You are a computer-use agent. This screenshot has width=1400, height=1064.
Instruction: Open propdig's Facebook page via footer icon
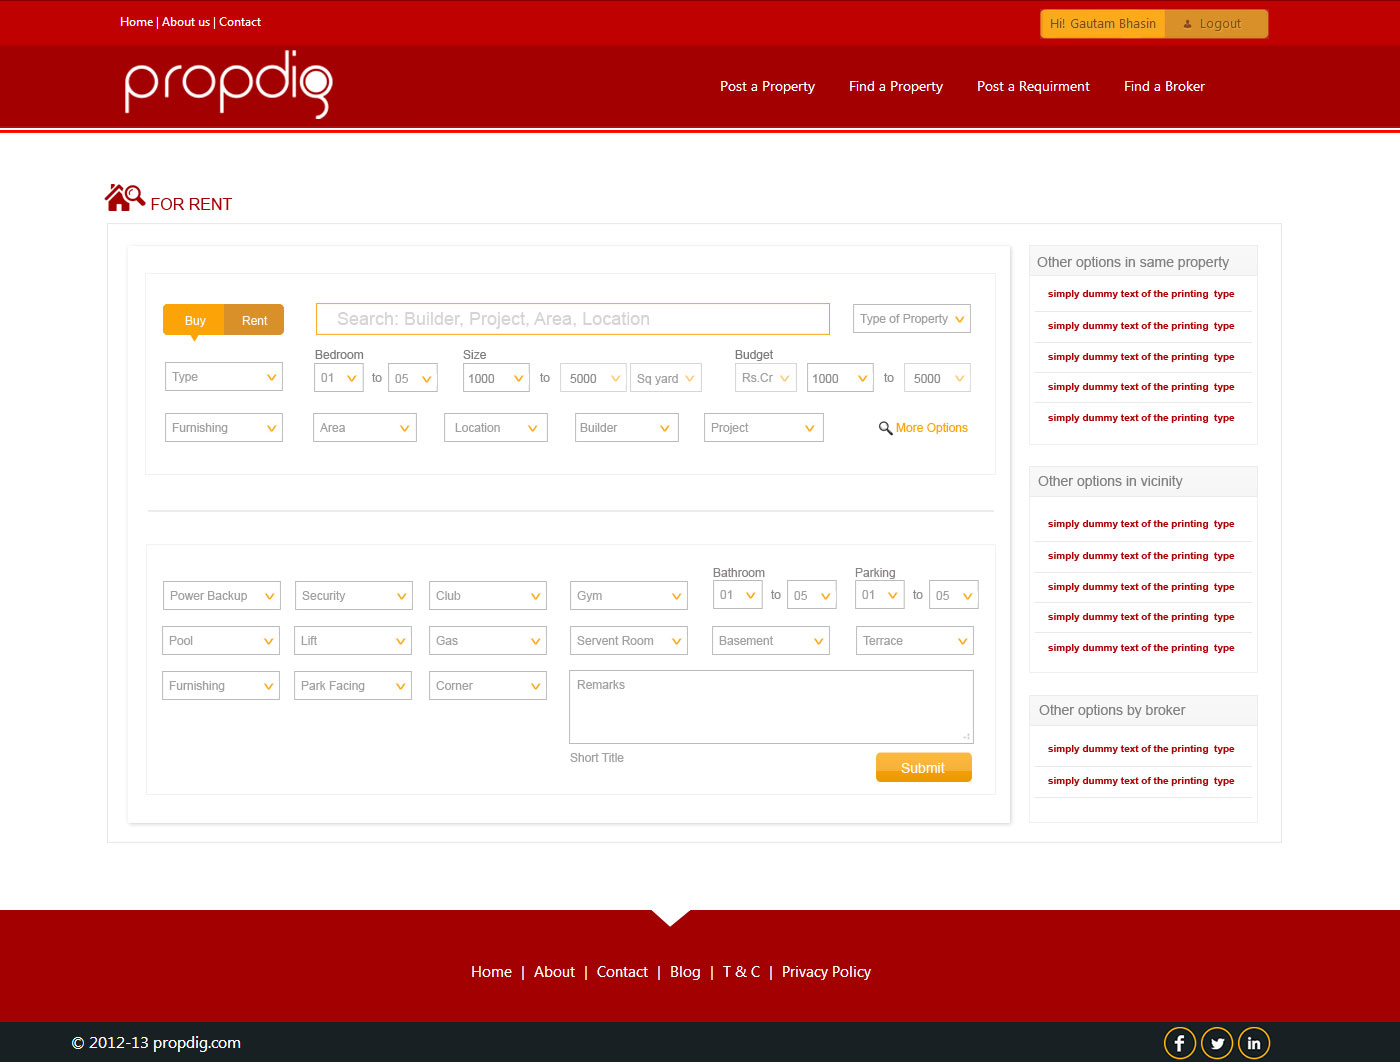point(1179,1042)
